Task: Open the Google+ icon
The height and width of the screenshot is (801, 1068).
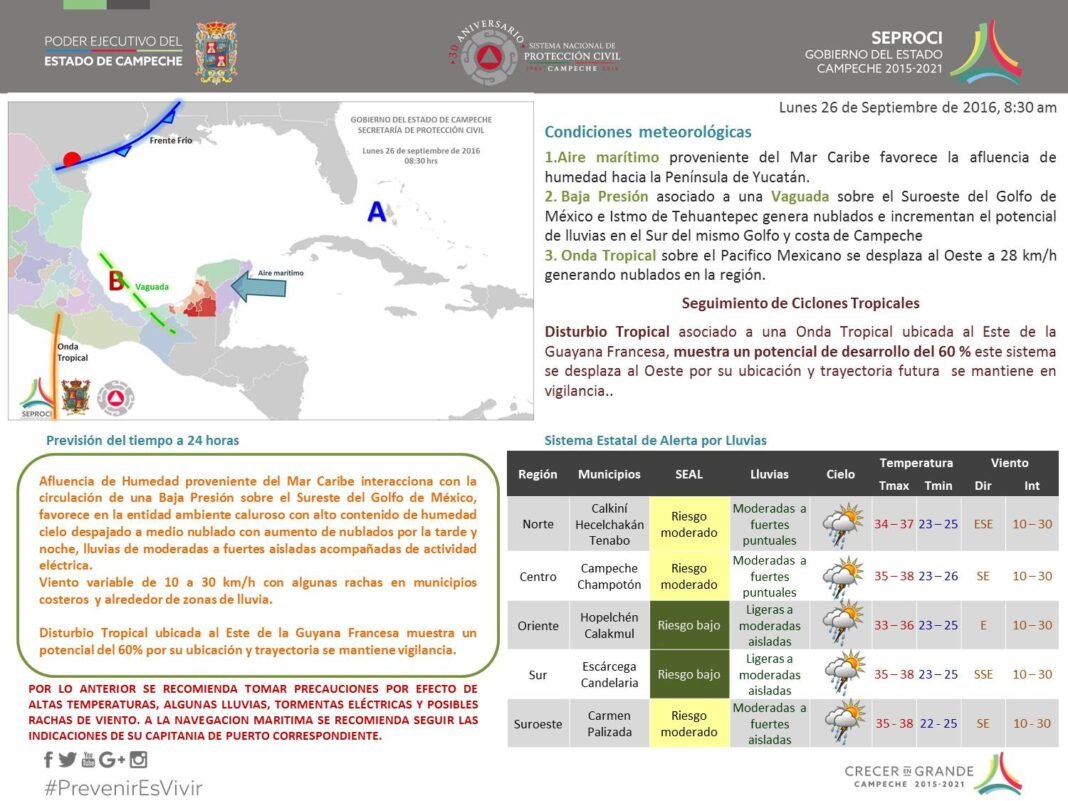Action: point(112,760)
